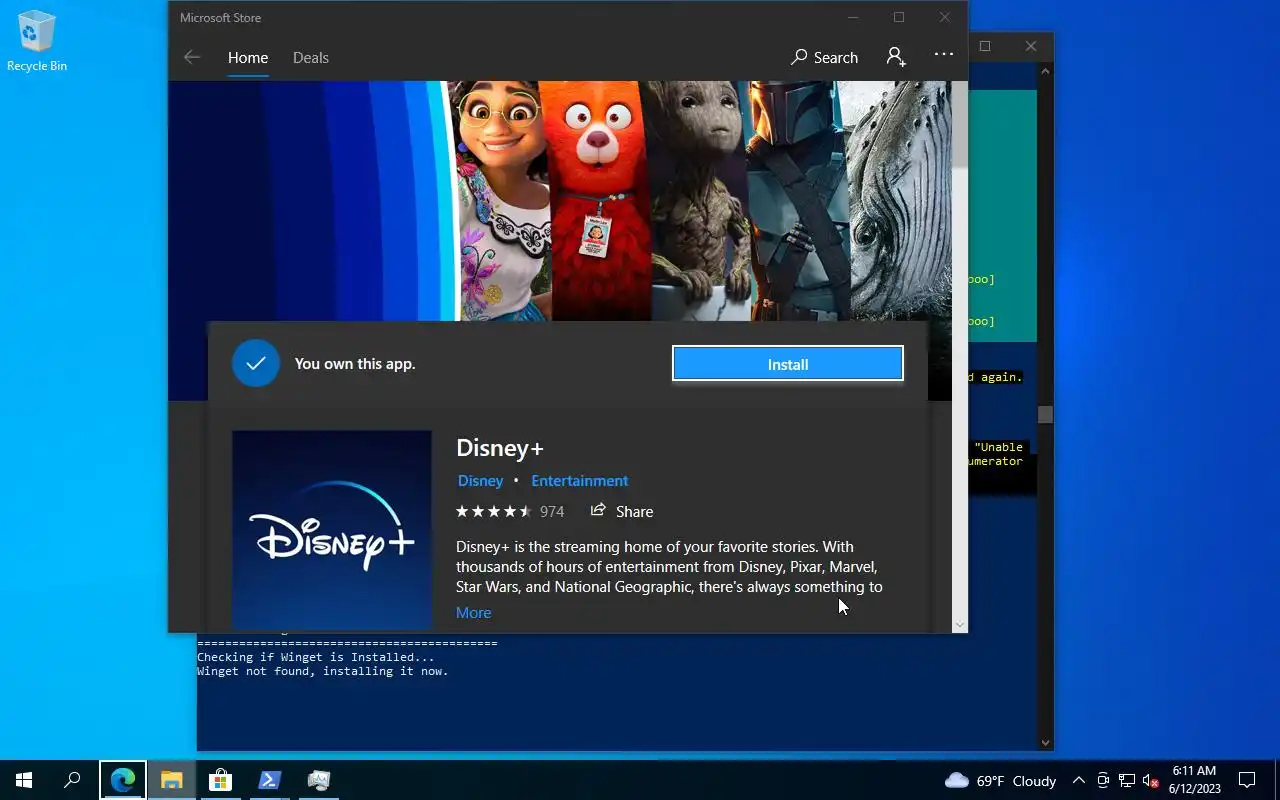Click the blue checkmark ownership icon
The width and height of the screenshot is (1280, 800).
[x=256, y=363]
